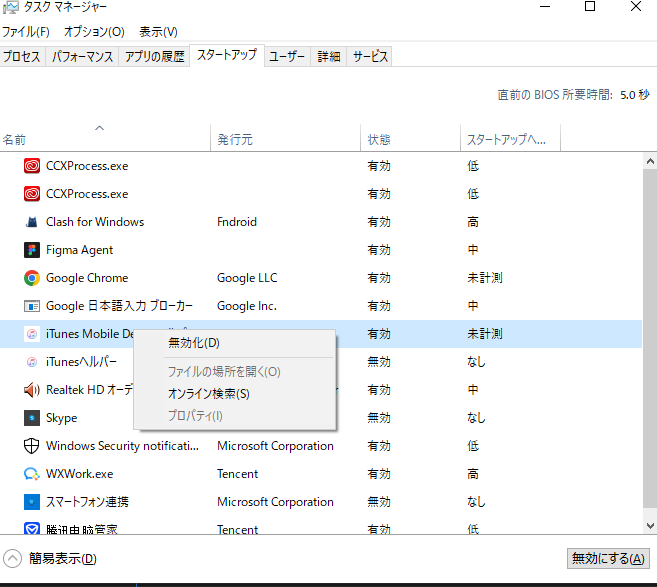This screenshot has height=587, width=657.
Task: Click the 直前の BIOS 所要時間 label
Action: (555, 95)
